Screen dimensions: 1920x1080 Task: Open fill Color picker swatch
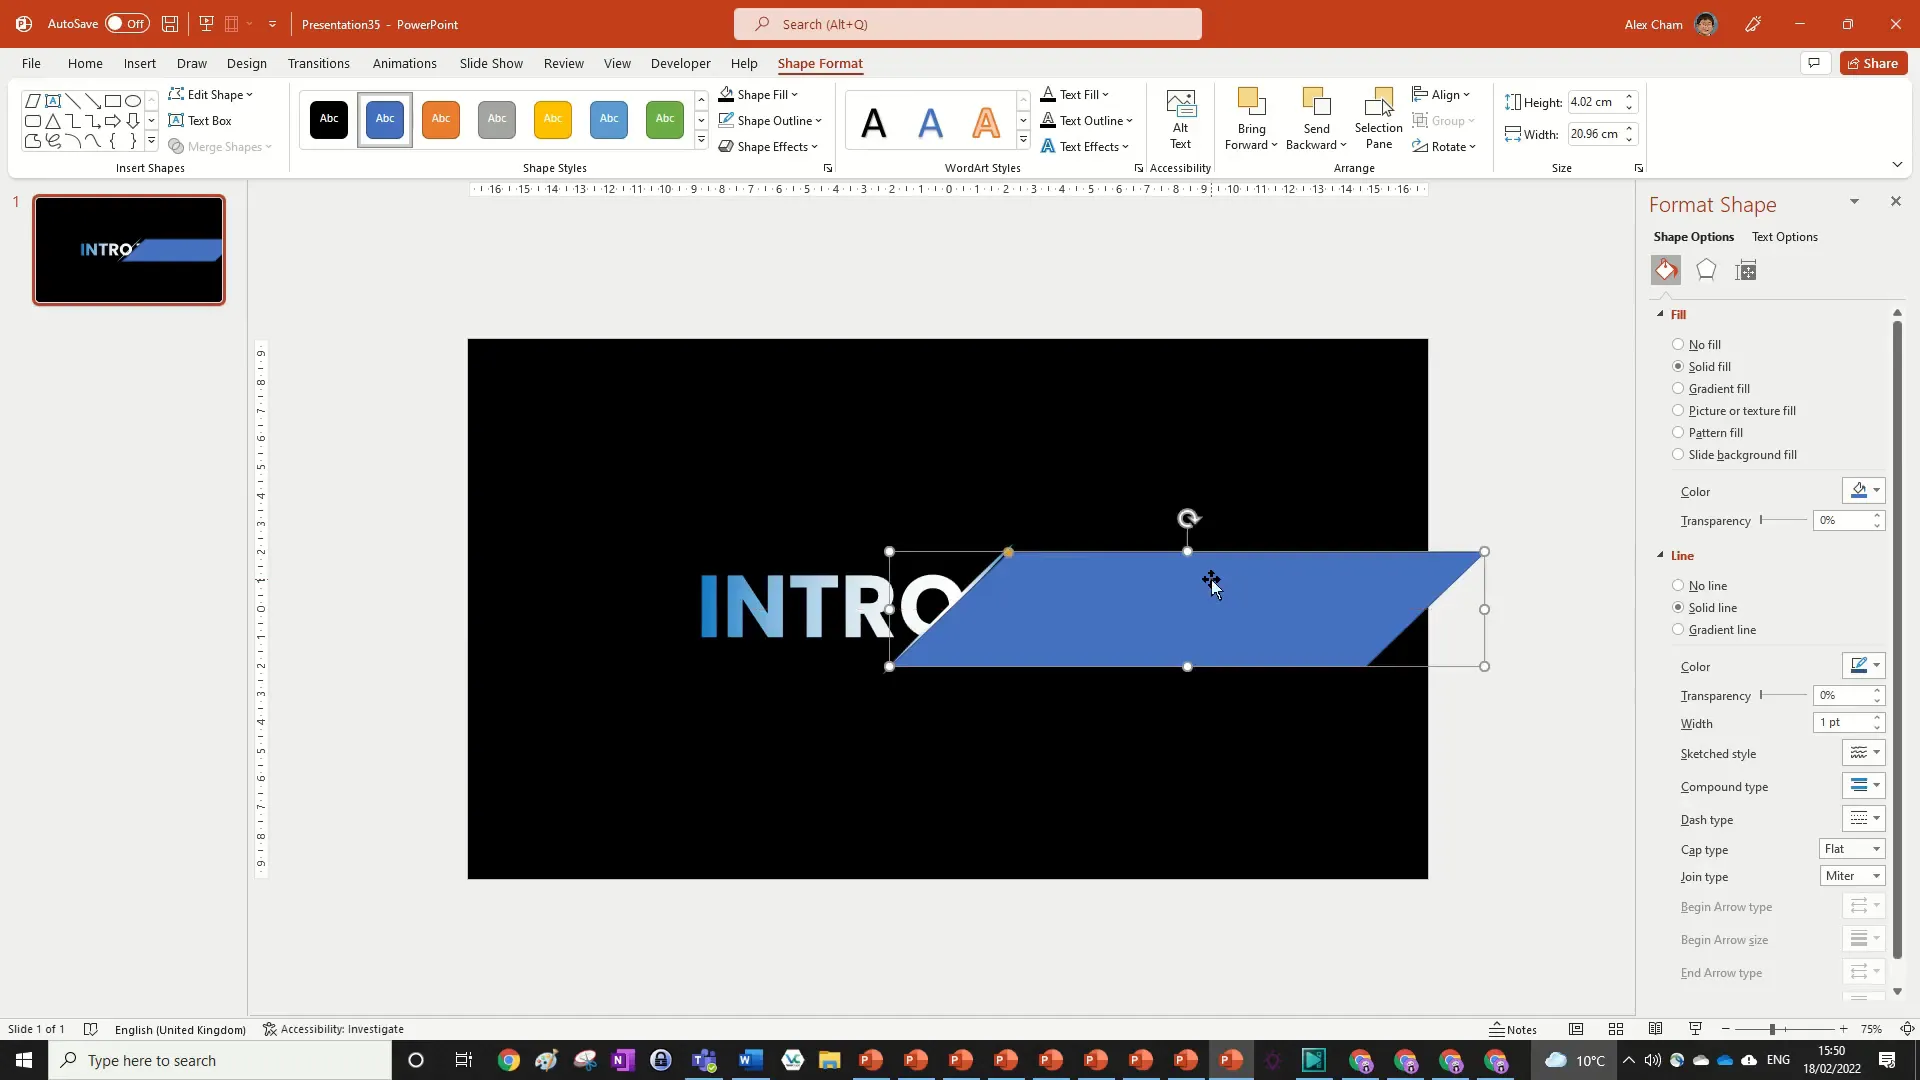[x=1864, y=491]
